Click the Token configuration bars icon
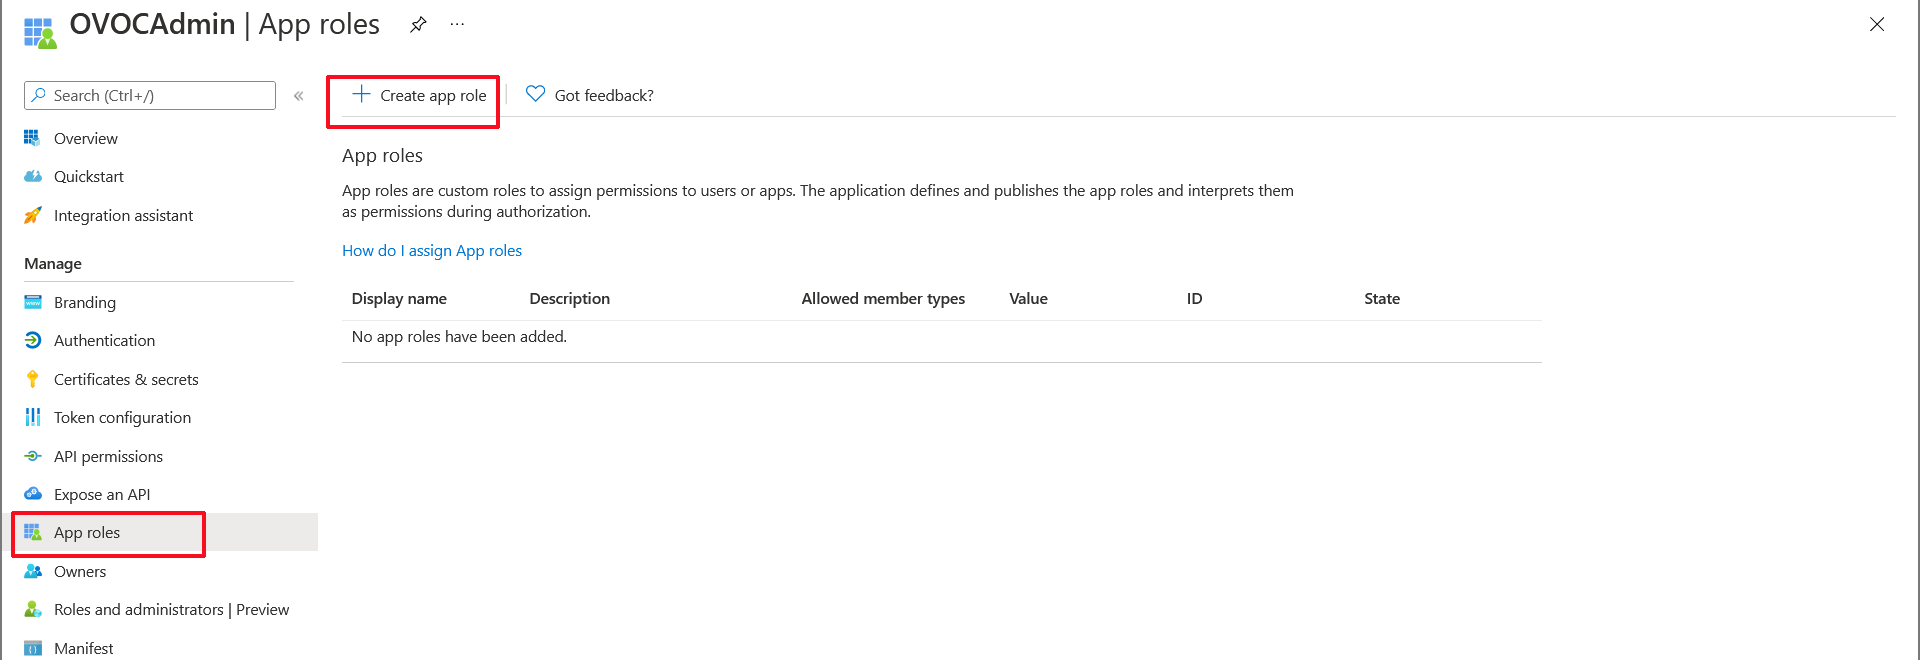The width and height of the screenshot is (1920, 660). 33,418
